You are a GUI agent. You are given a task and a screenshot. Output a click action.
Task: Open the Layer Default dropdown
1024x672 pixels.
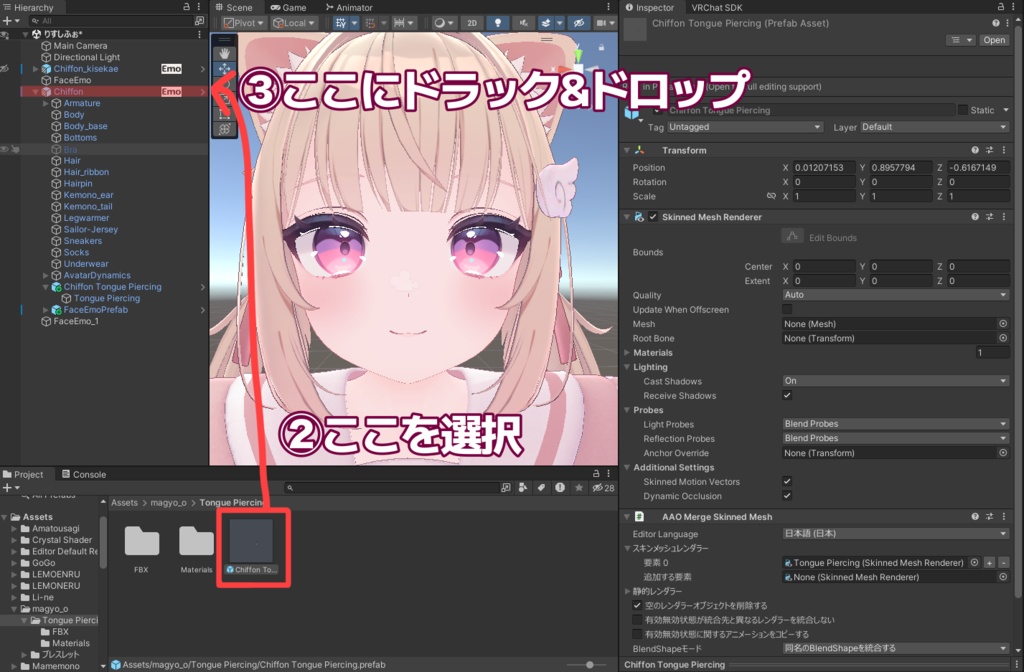tap(934, 127)
